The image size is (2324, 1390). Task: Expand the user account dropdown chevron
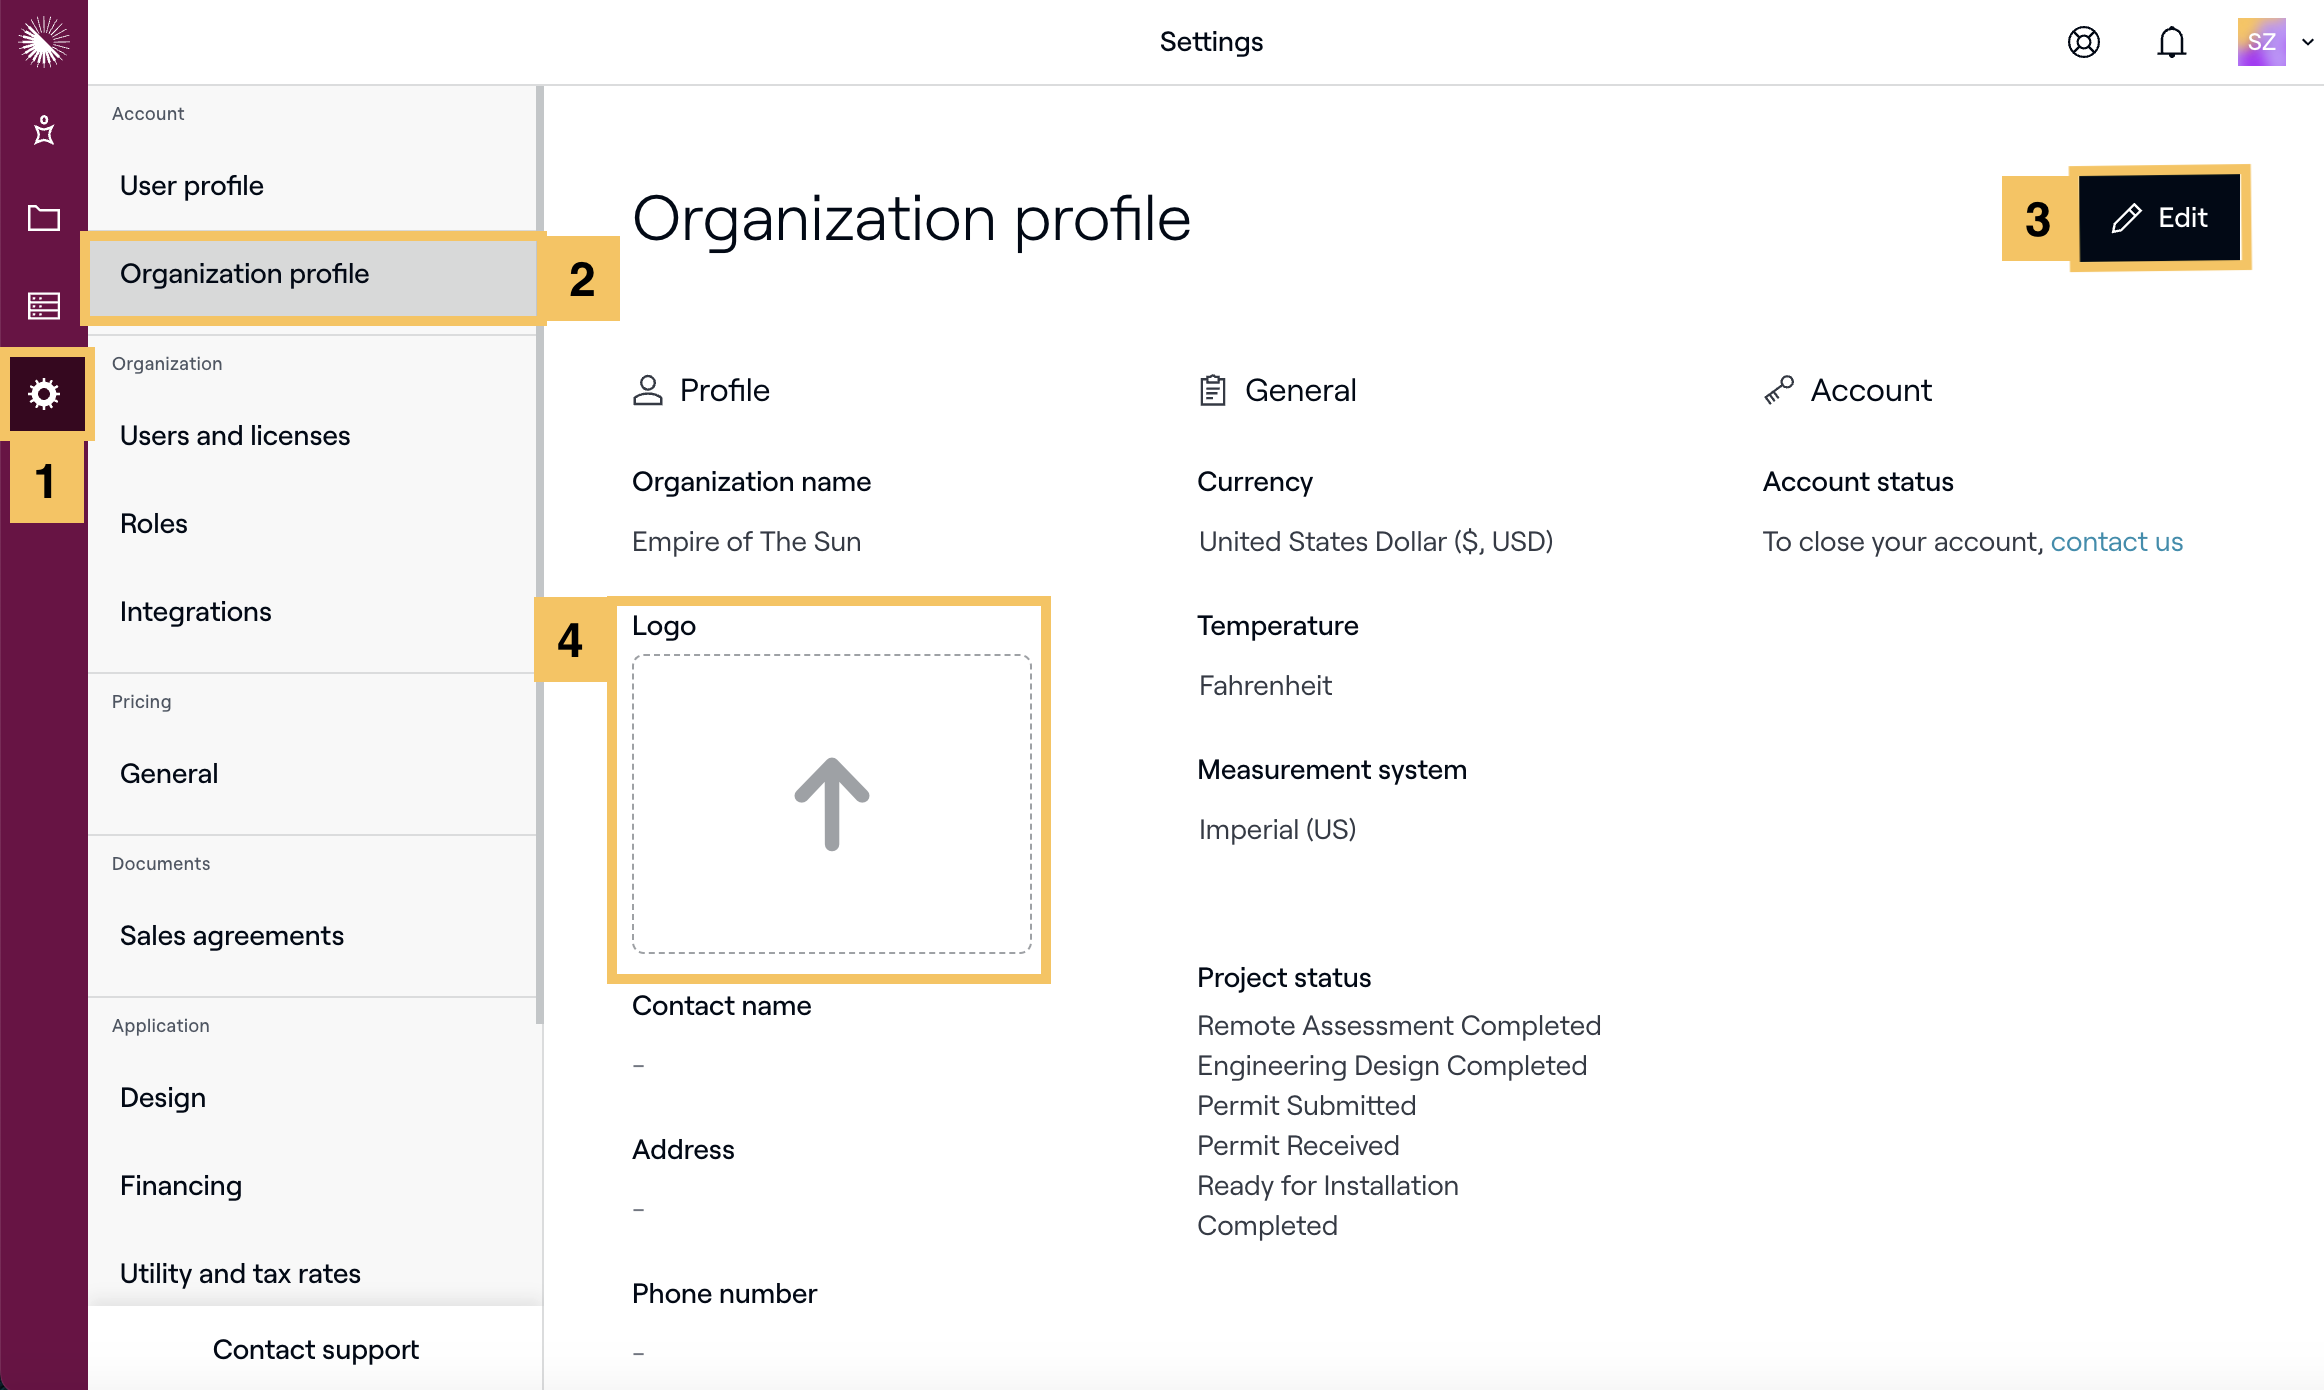[2307, 42]
